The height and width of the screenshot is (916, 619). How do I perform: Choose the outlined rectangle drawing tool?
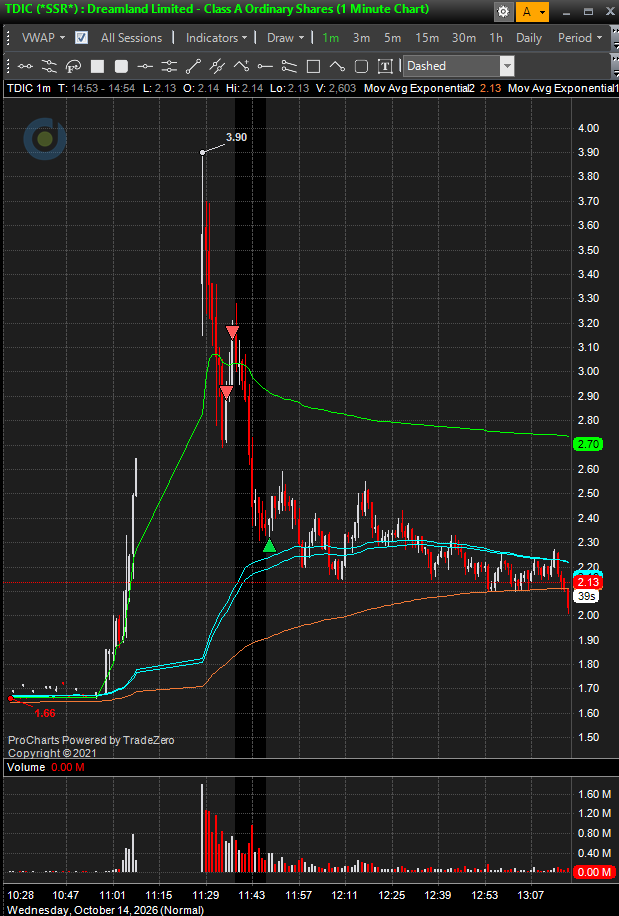pos(313,66)
